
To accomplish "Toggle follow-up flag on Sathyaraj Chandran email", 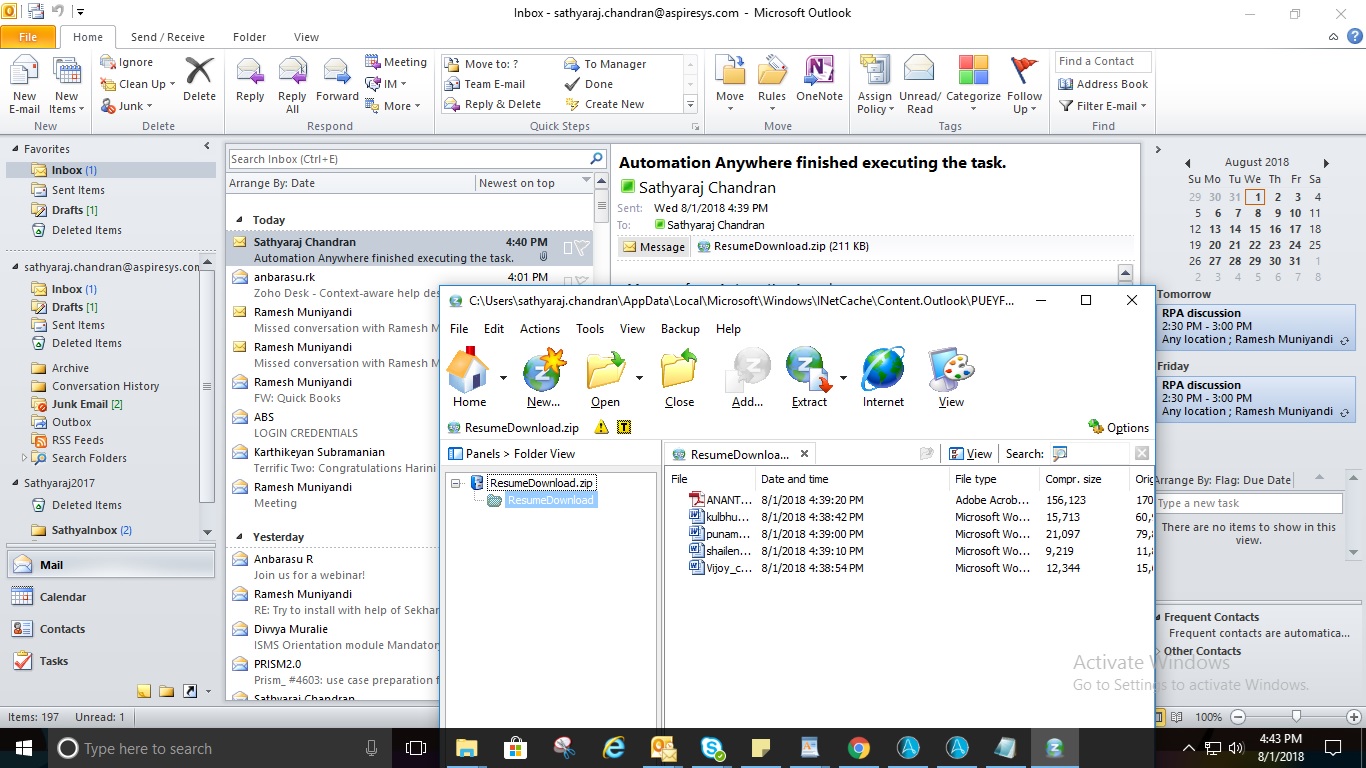I will click(582, 247).
